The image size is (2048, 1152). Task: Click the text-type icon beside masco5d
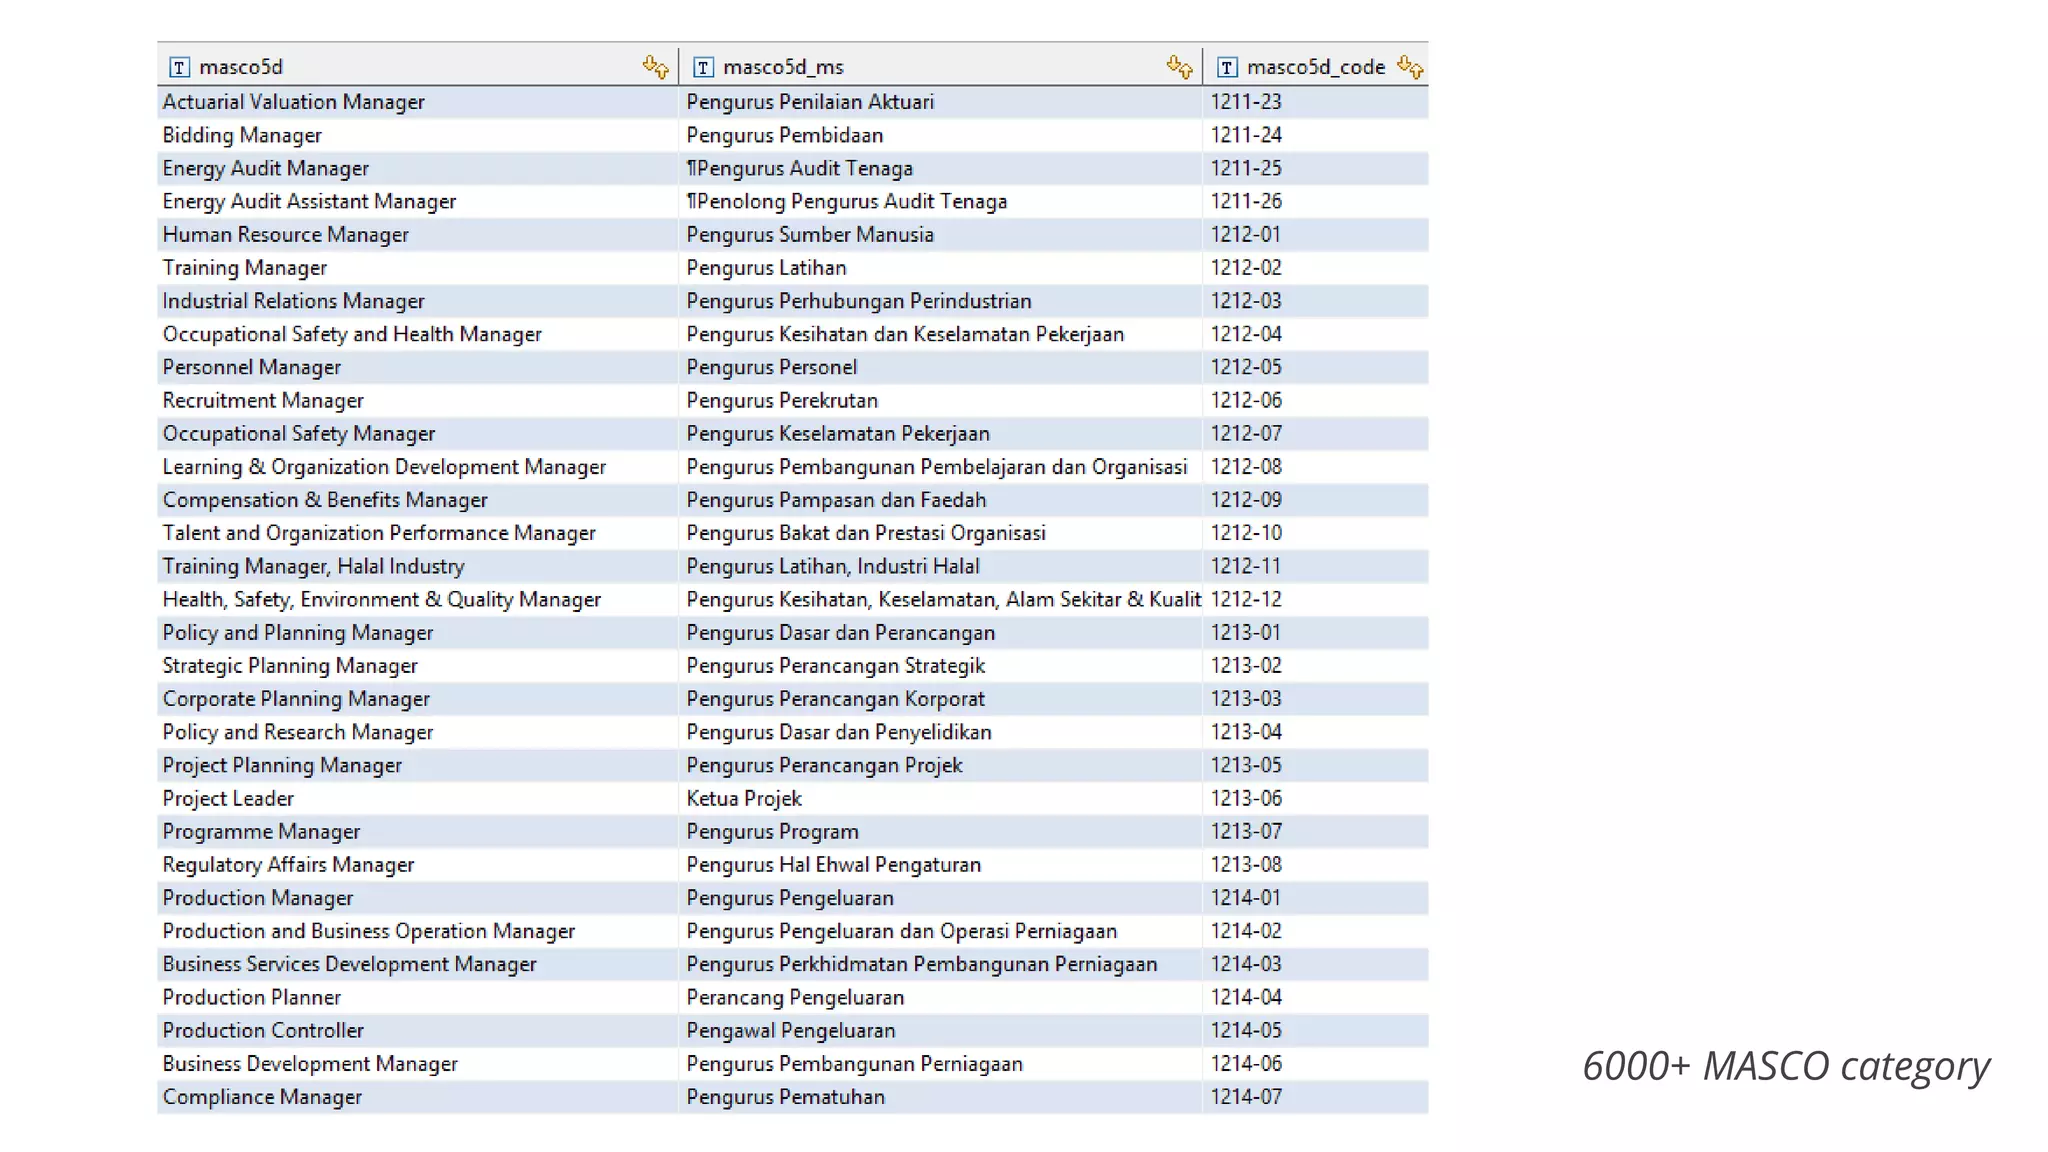click(x=179, y=67)
